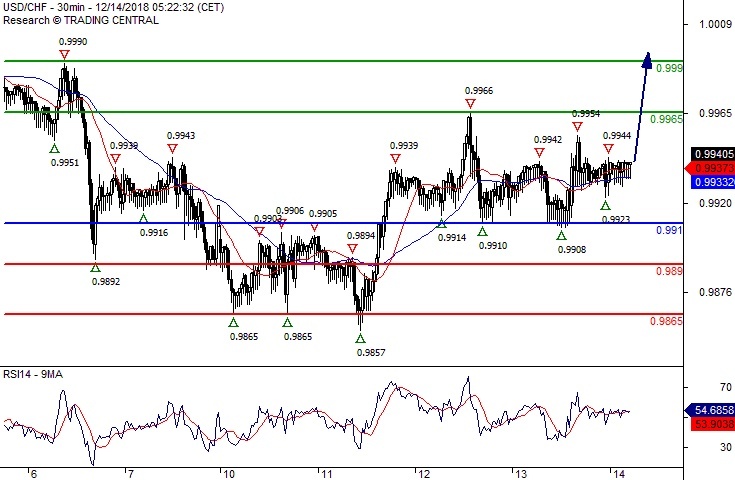The image size is (735, 480).
Task: Select the red triangle marker under 0.9943
Action: [172, 149]
